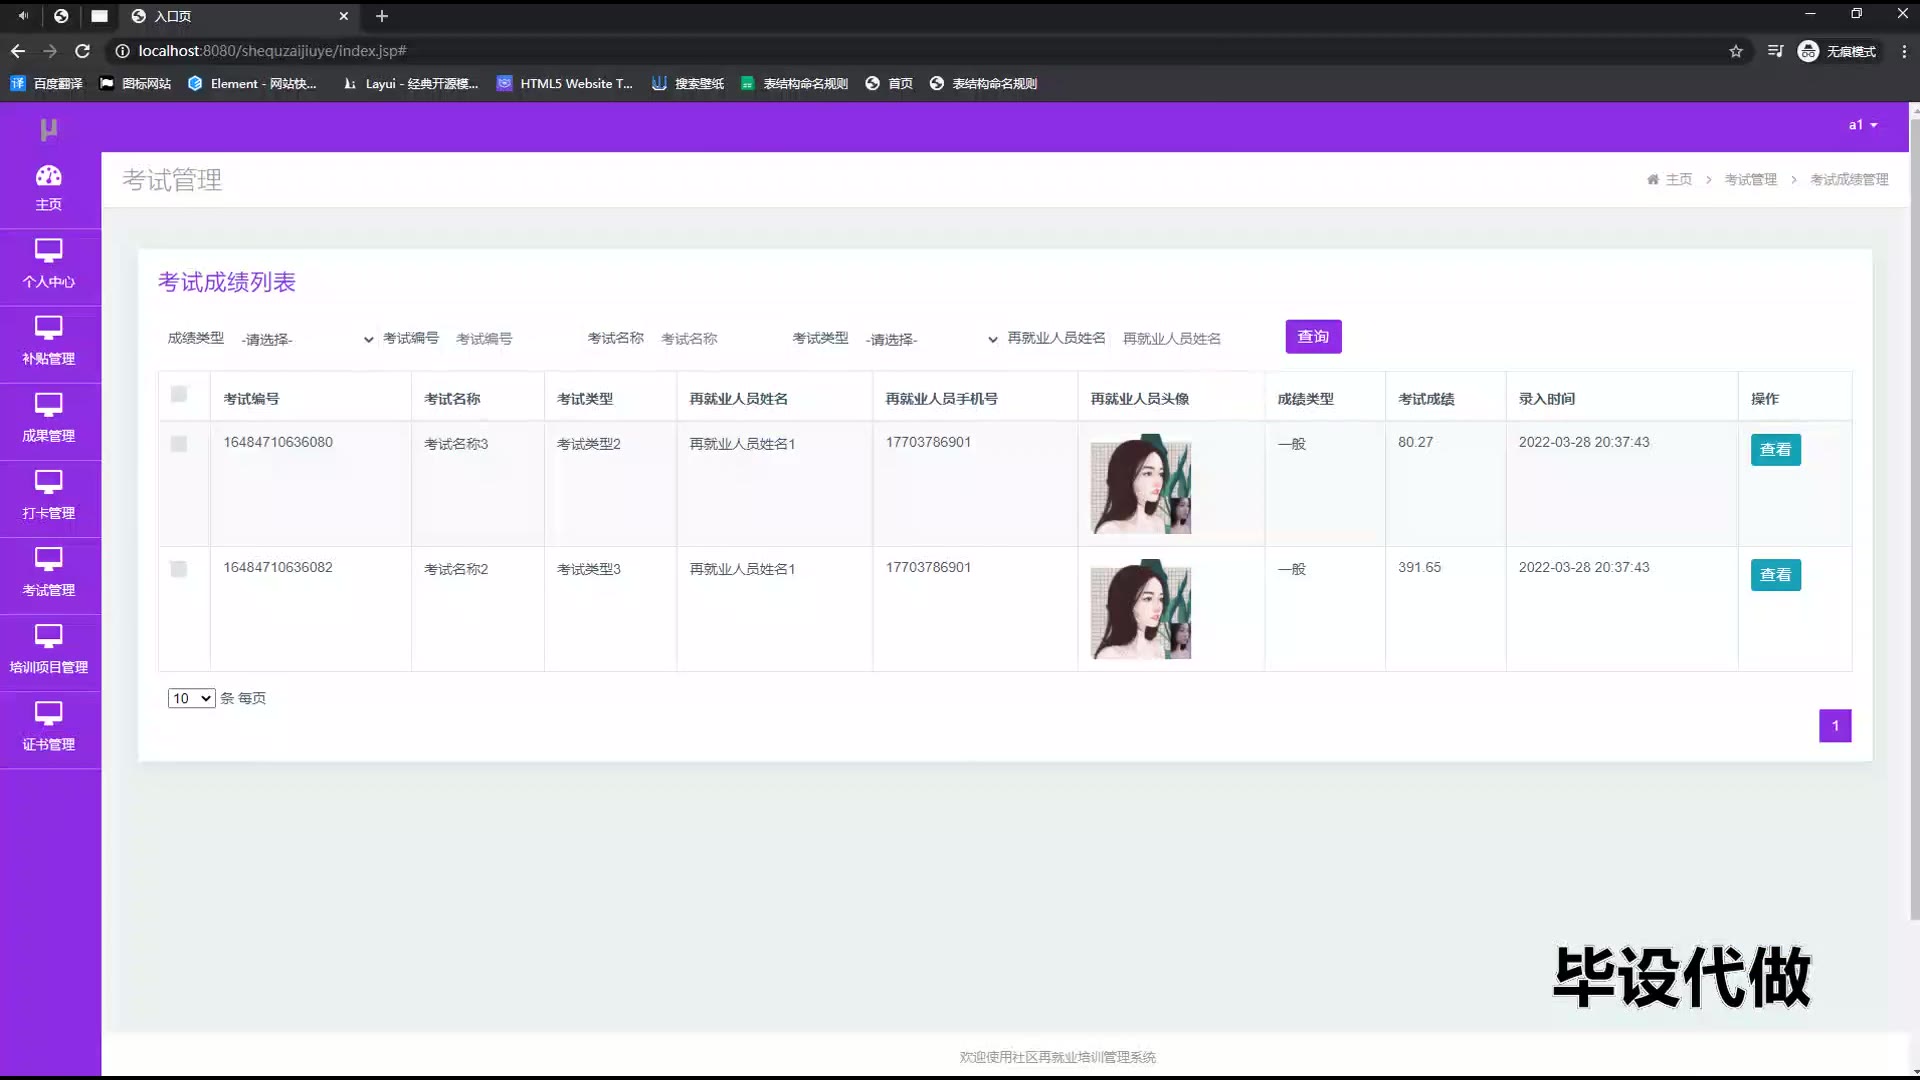Expand the 成绩类型 filter dropdown
1920x1080 pixels.
pyautogui.click(x=307, y=339)
